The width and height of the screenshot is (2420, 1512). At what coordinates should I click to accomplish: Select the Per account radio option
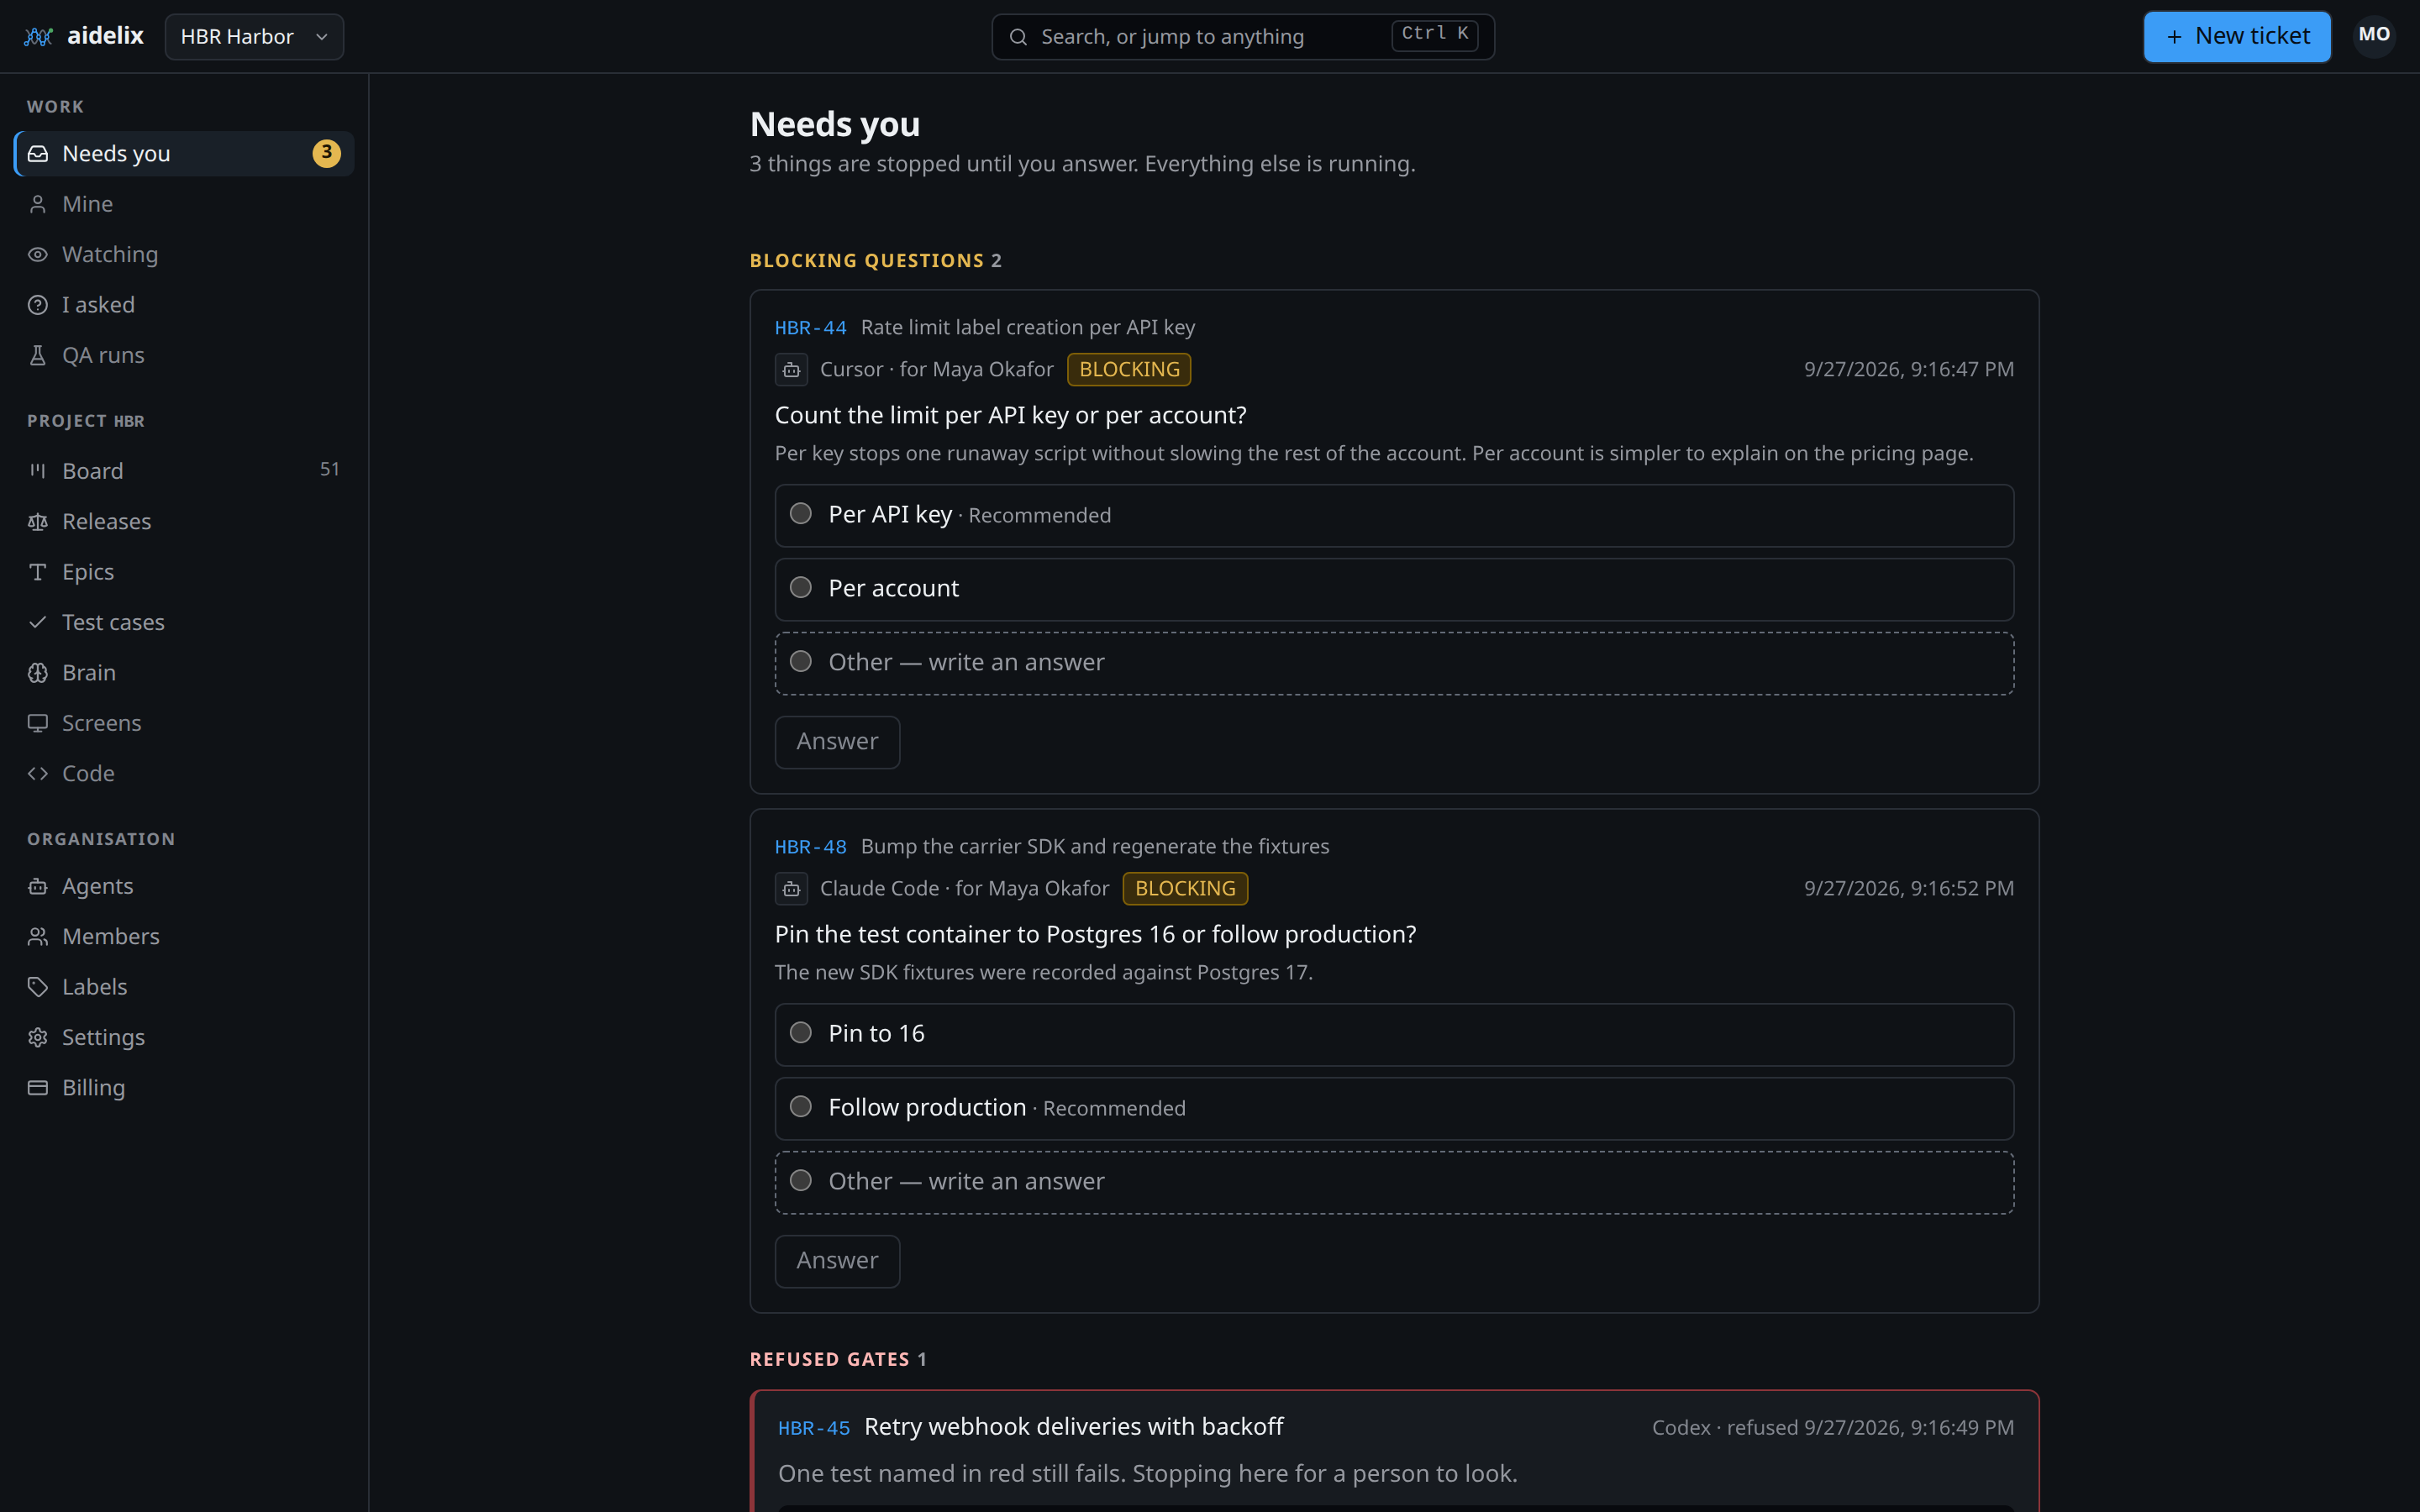click(x=1394, y=590)
